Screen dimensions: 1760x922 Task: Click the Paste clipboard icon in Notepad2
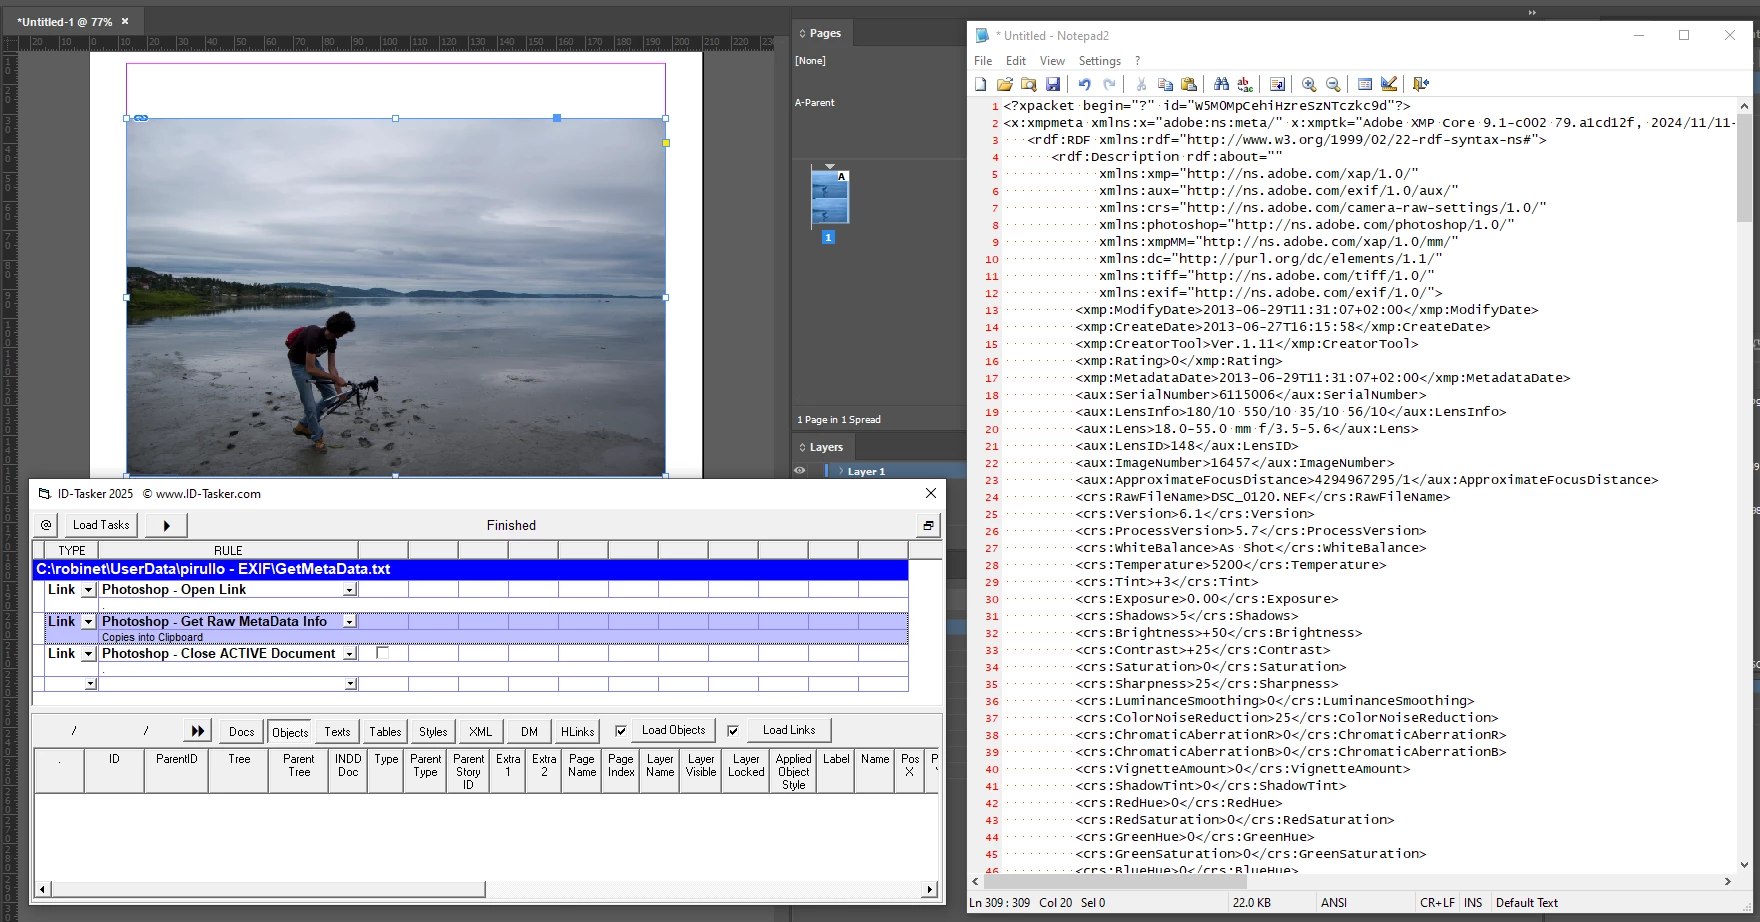pyautogui.click(x=1189, y=84)
